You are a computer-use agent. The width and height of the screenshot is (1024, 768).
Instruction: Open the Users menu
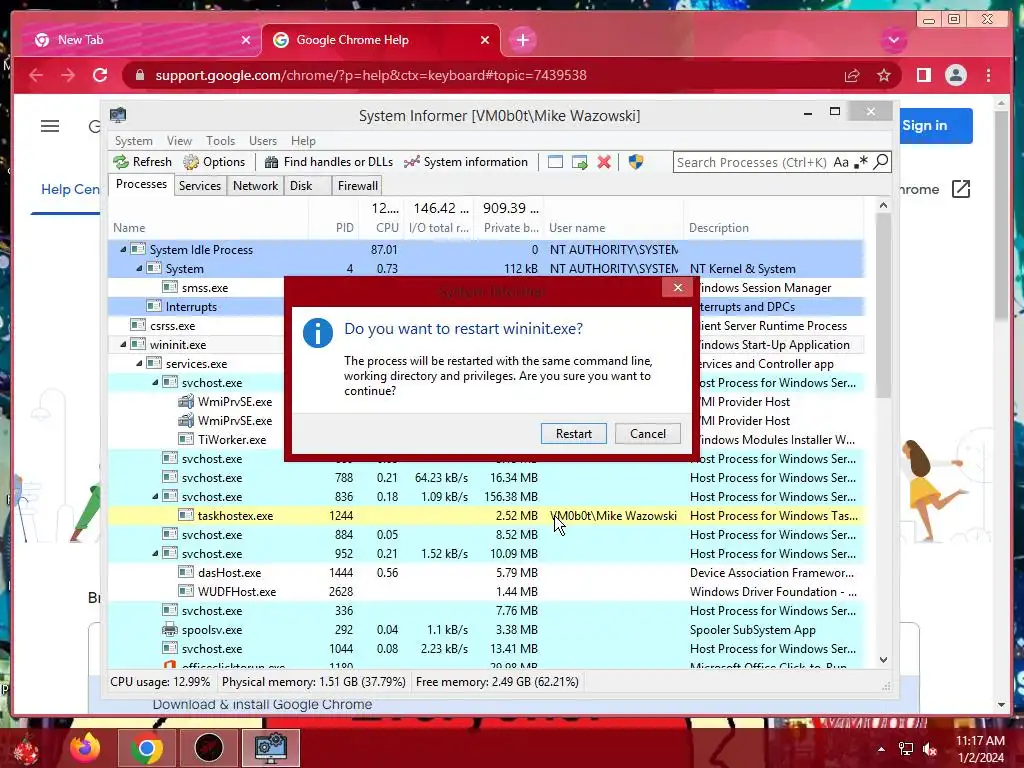point(263,140)
